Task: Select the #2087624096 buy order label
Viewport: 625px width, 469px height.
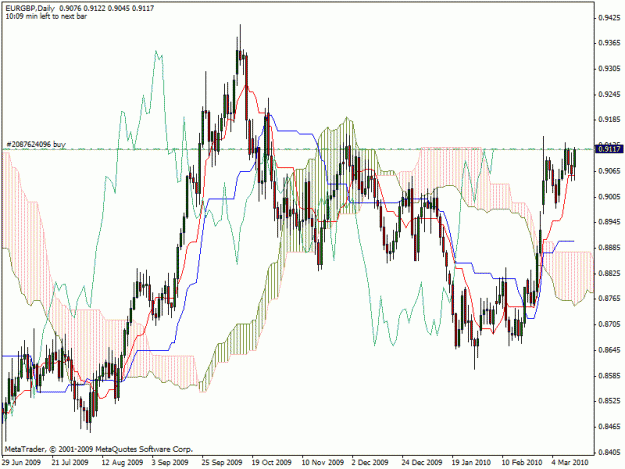Action: click(x=36, y=144)
